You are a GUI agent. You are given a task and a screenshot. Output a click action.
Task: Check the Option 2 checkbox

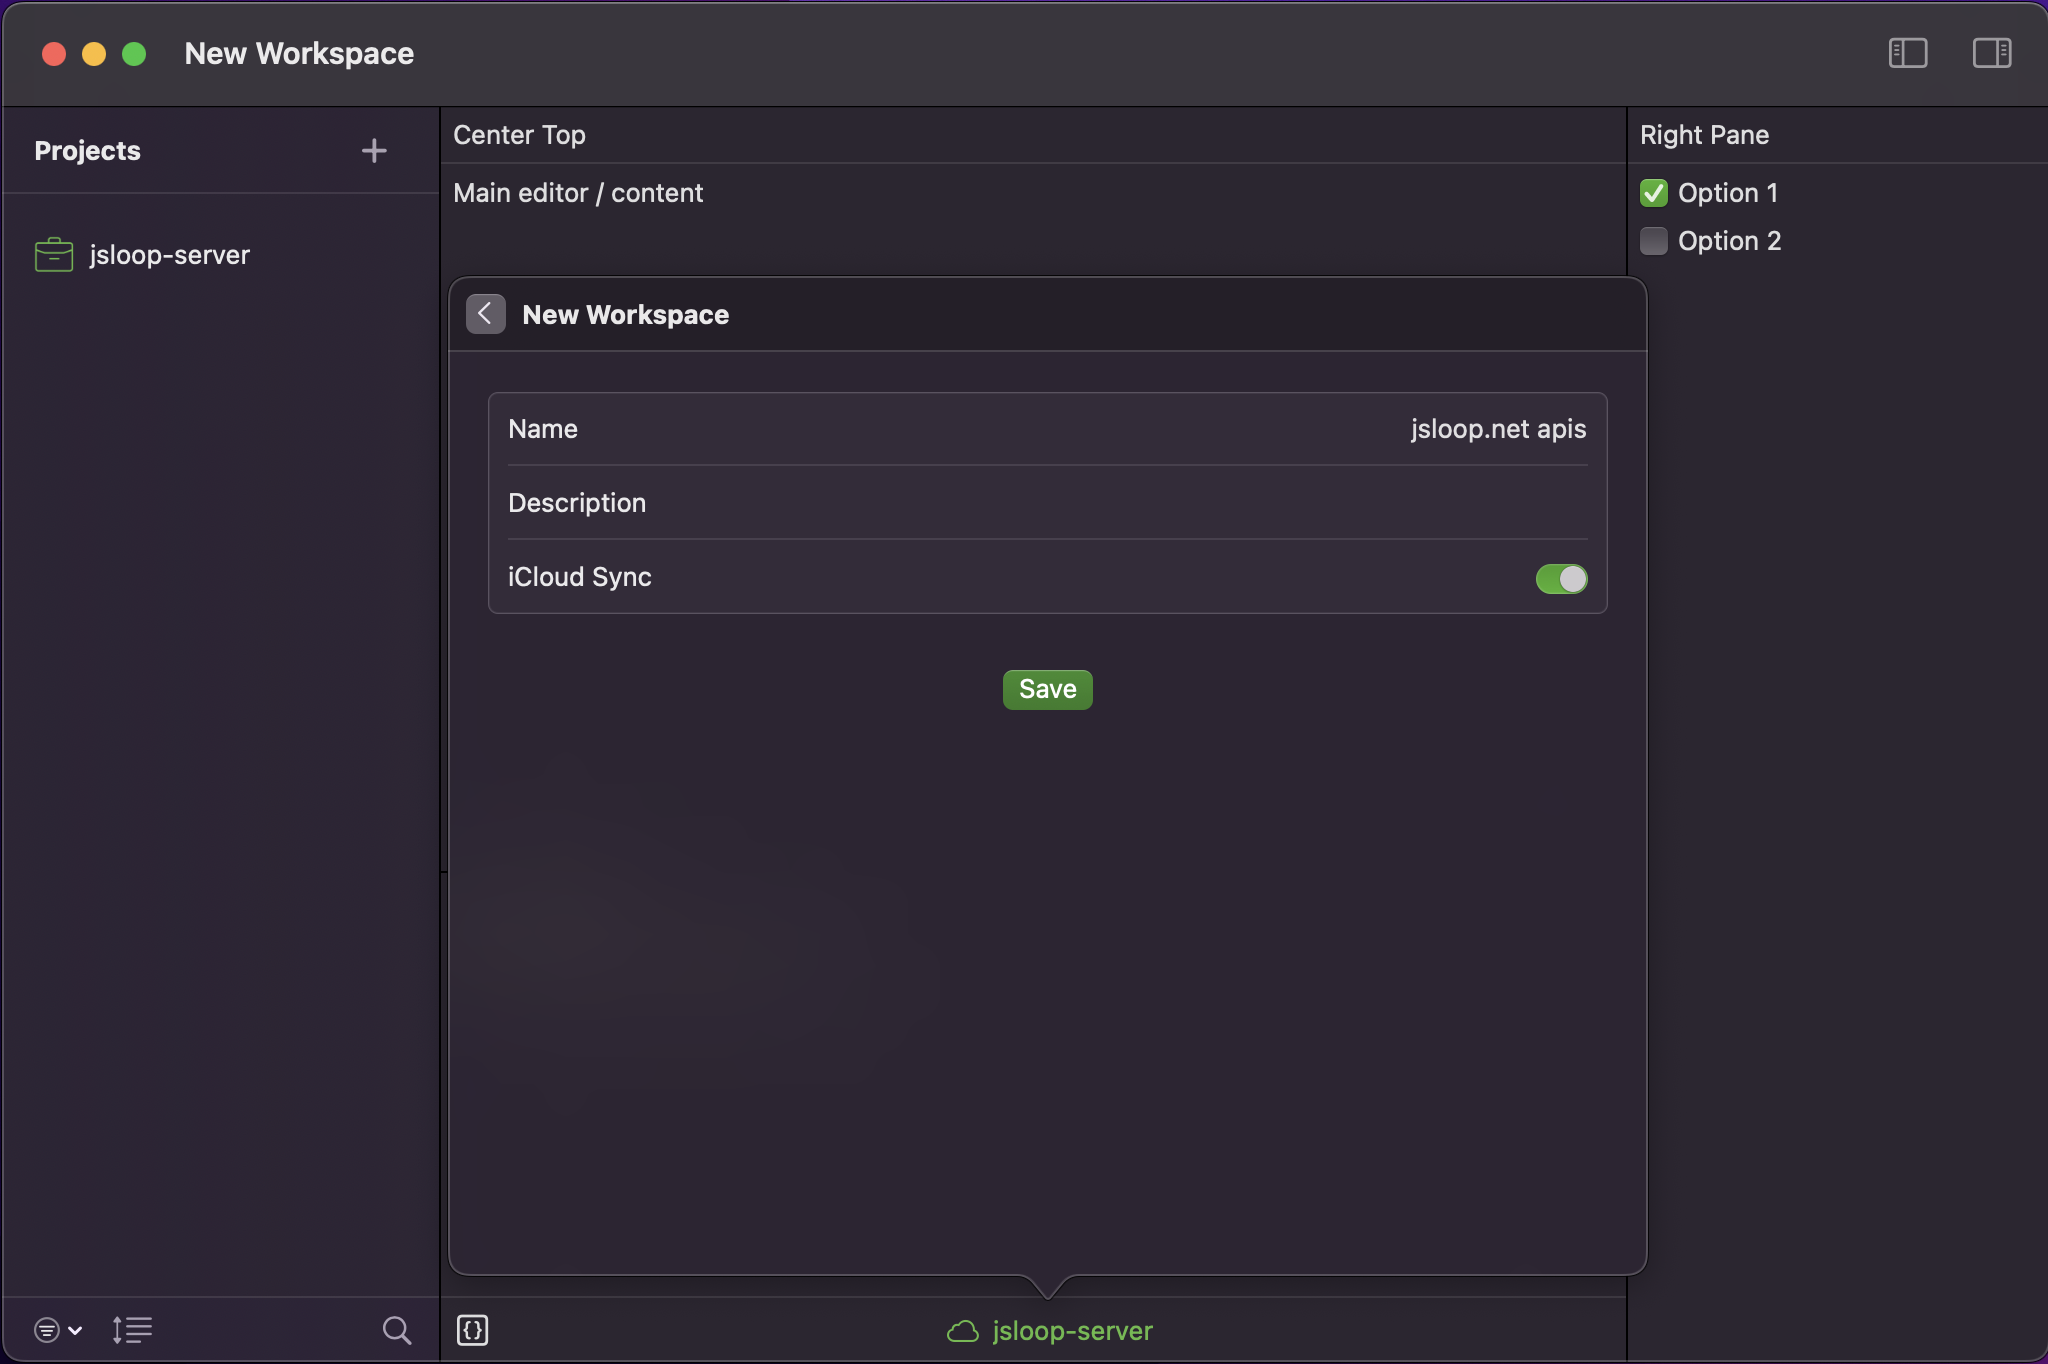[x=1654, y=241]
